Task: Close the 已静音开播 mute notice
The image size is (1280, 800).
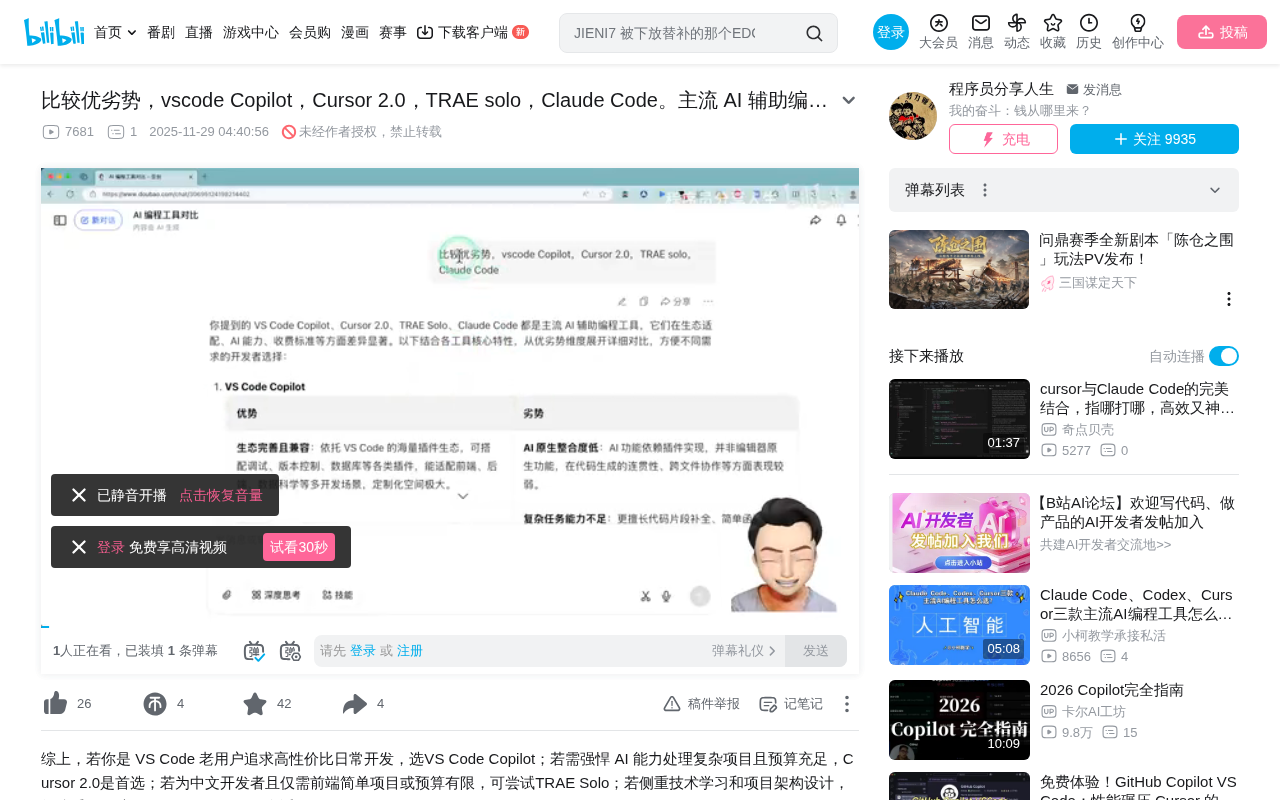Action: coord(79,495)
